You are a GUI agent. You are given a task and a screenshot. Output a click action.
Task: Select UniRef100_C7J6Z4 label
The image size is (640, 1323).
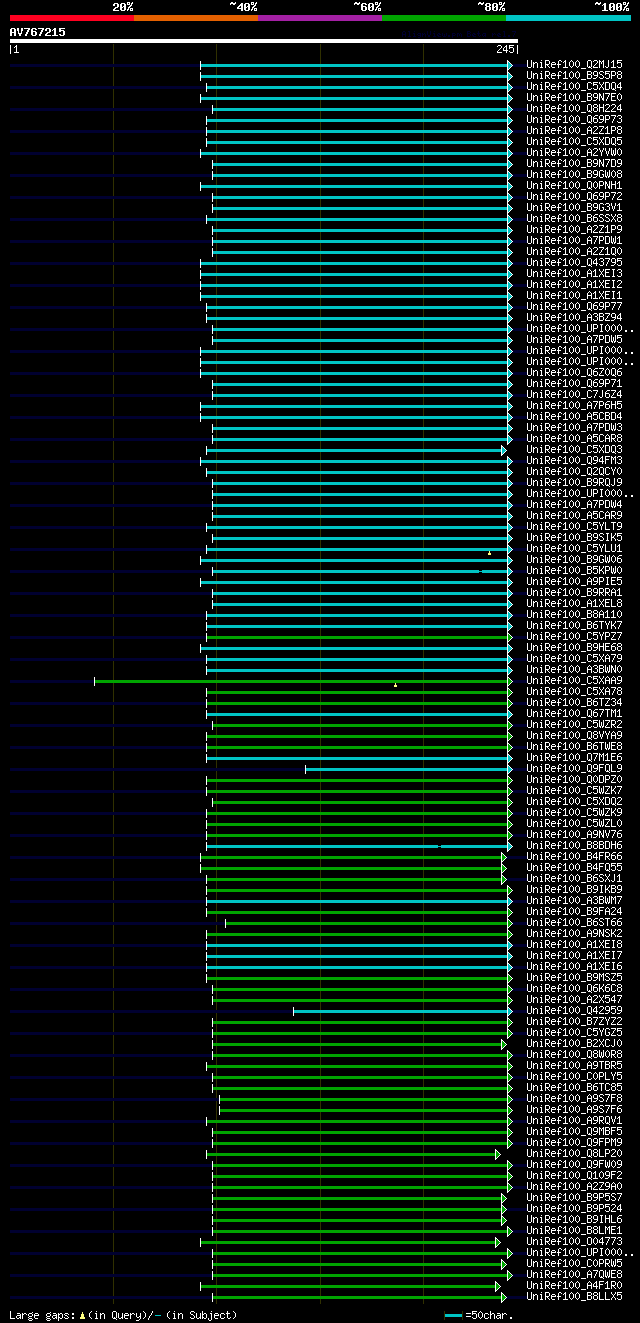[574, 394]
